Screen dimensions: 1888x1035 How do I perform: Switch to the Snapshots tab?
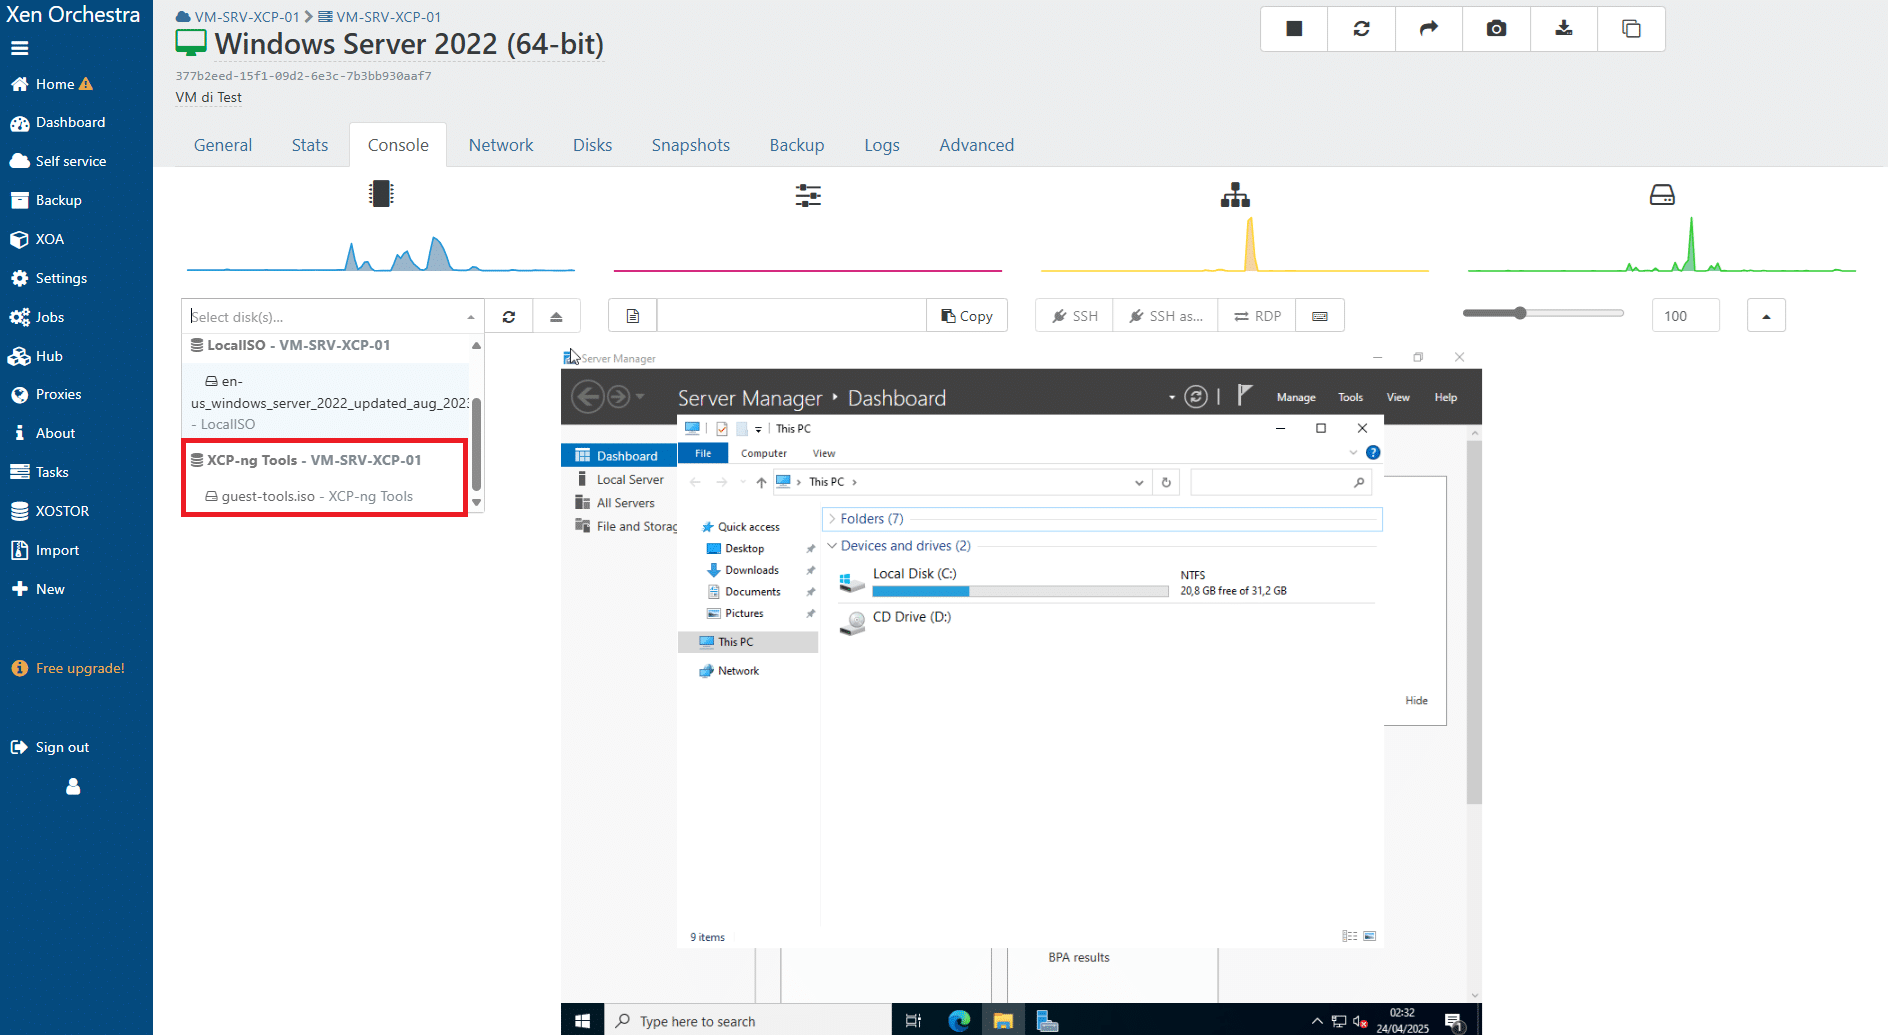[690, 145]
